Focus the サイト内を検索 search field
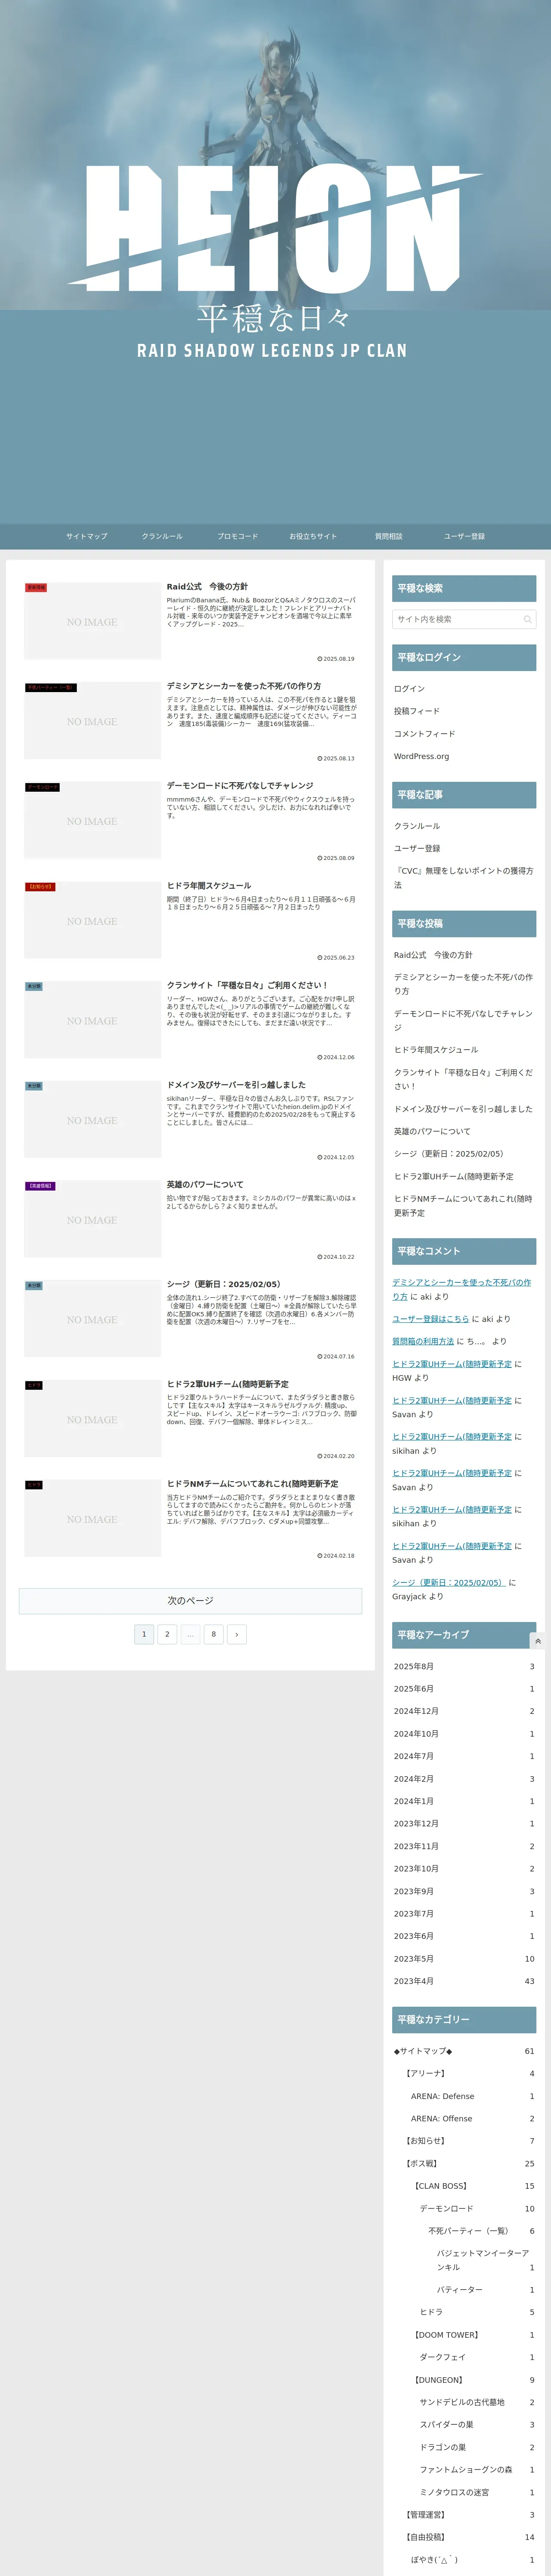The image size is (551, 2576). (x=464, y=619)
